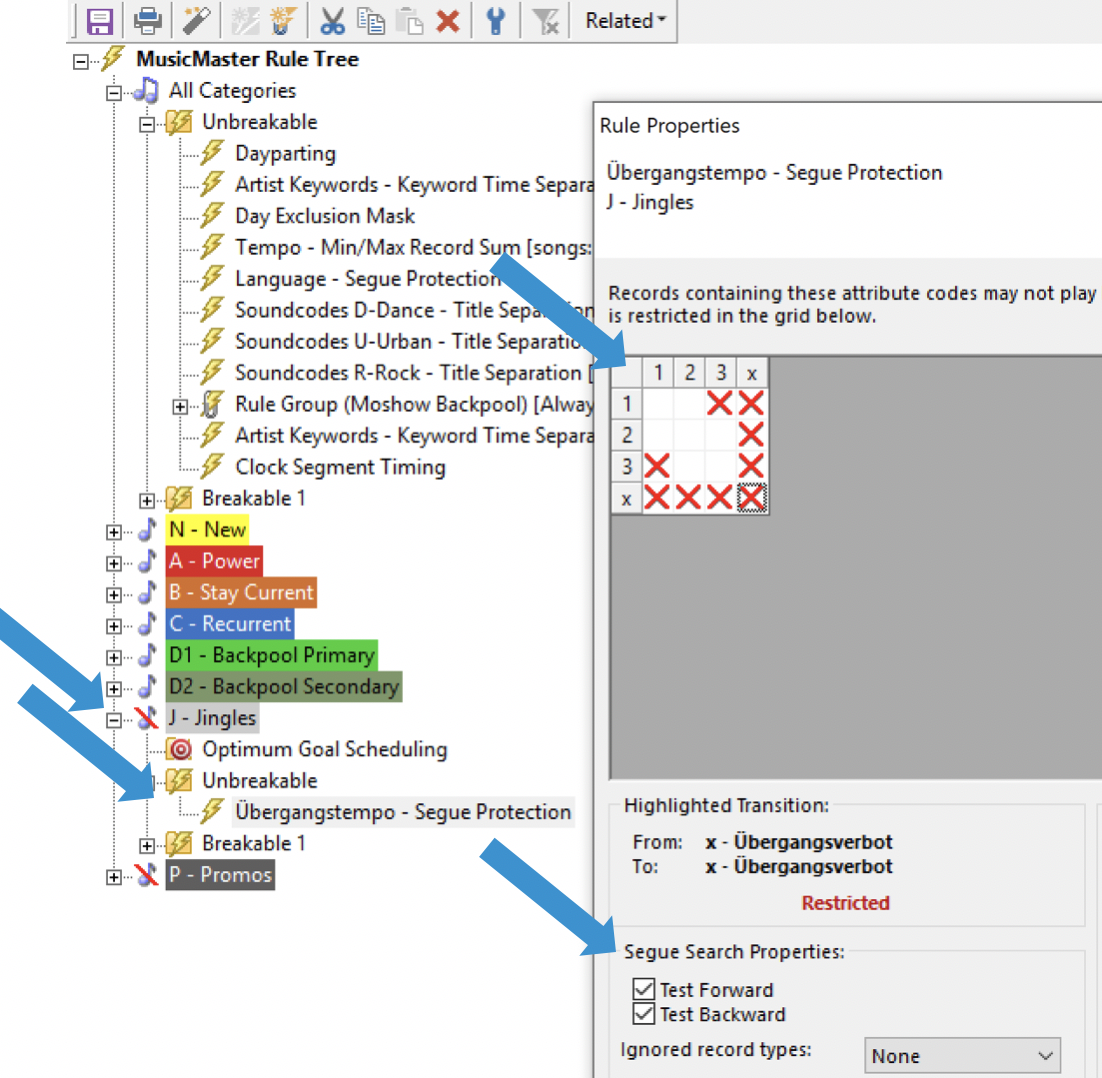Toggle grid cell row 1 column x
Viewport: 1102px width, 1078px height.
752,403
